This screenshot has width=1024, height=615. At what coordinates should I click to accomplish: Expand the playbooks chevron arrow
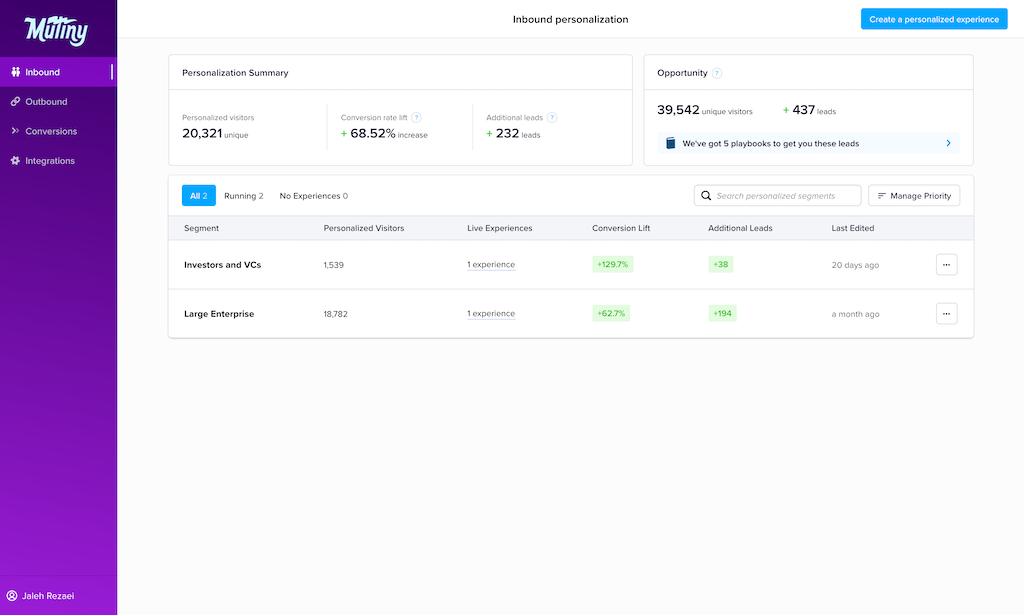[948, 143]
